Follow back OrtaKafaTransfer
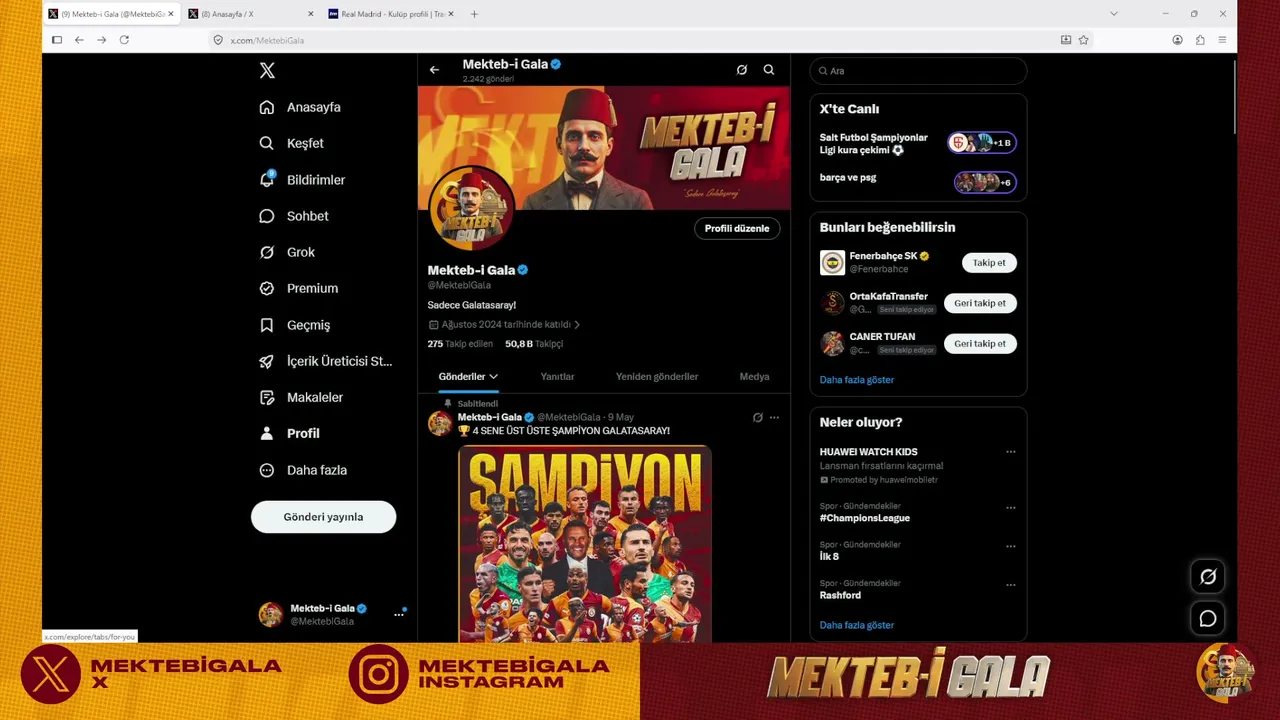The width and height of the screenshot is (1280, 720). 980,303
